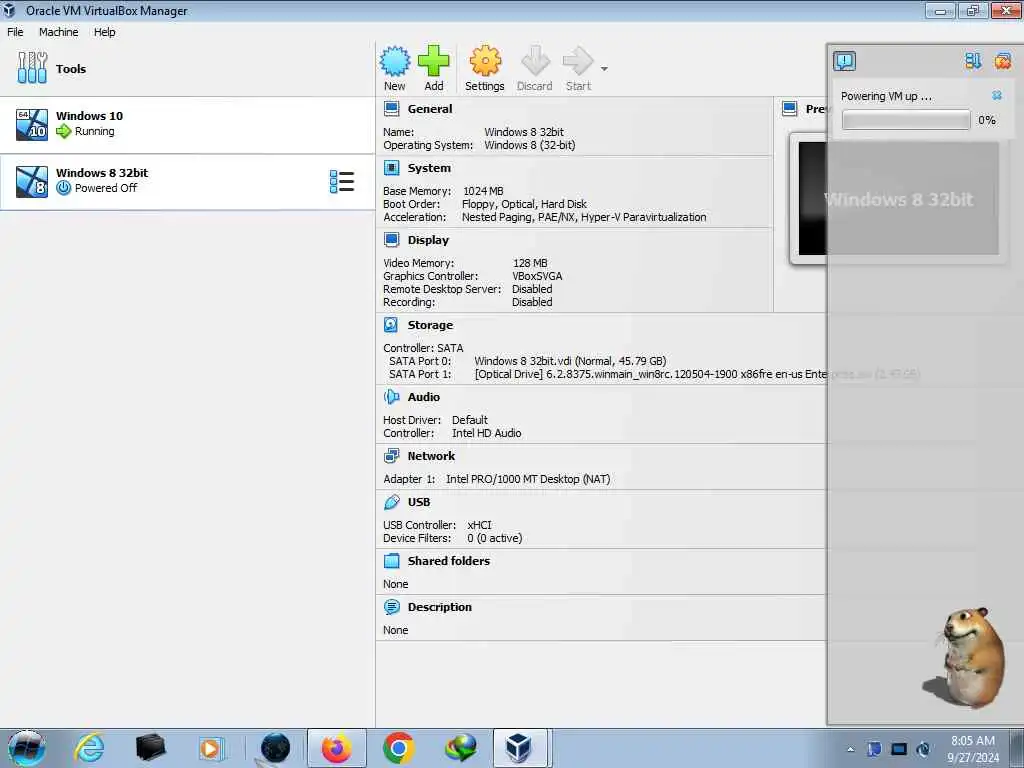Click the Windows 8 OS icon
This screenshot has width=1024, height=768.
coord(31,182)
